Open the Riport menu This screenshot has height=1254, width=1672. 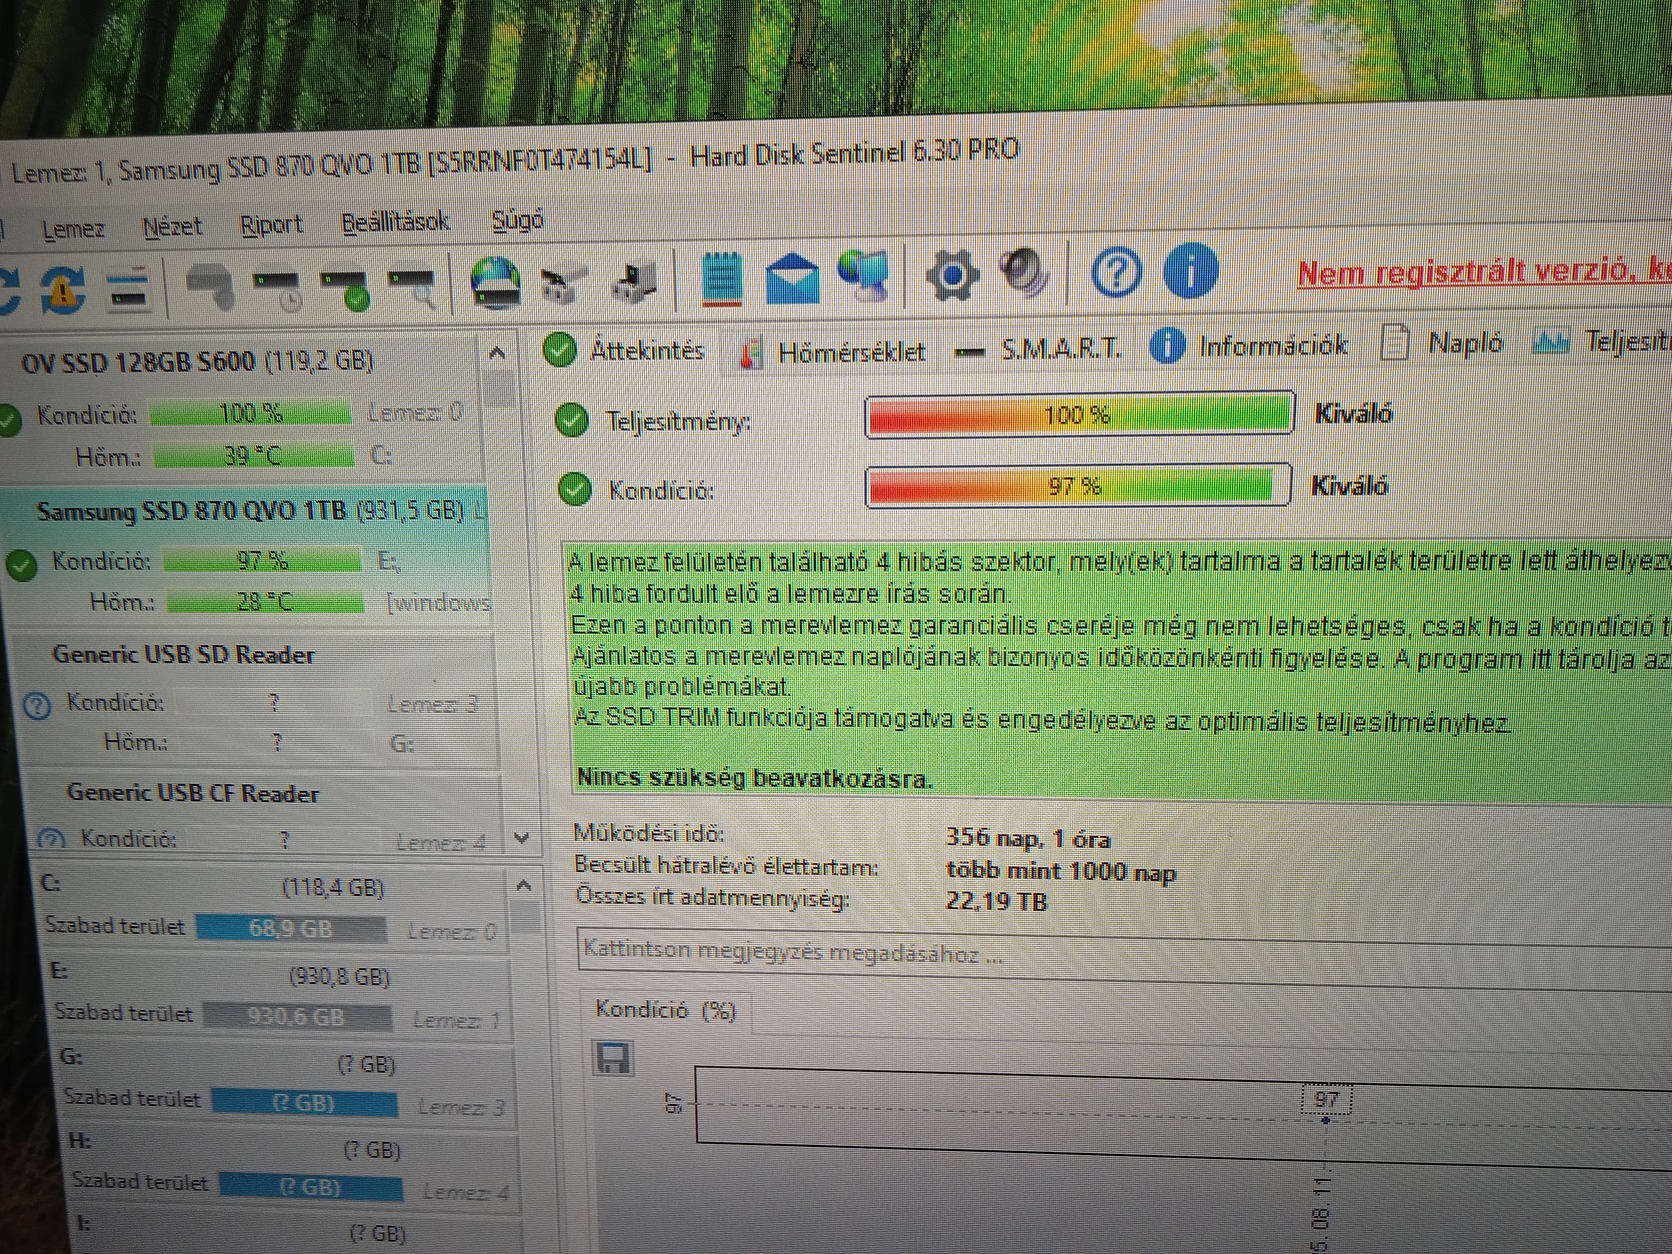point(271,224)
